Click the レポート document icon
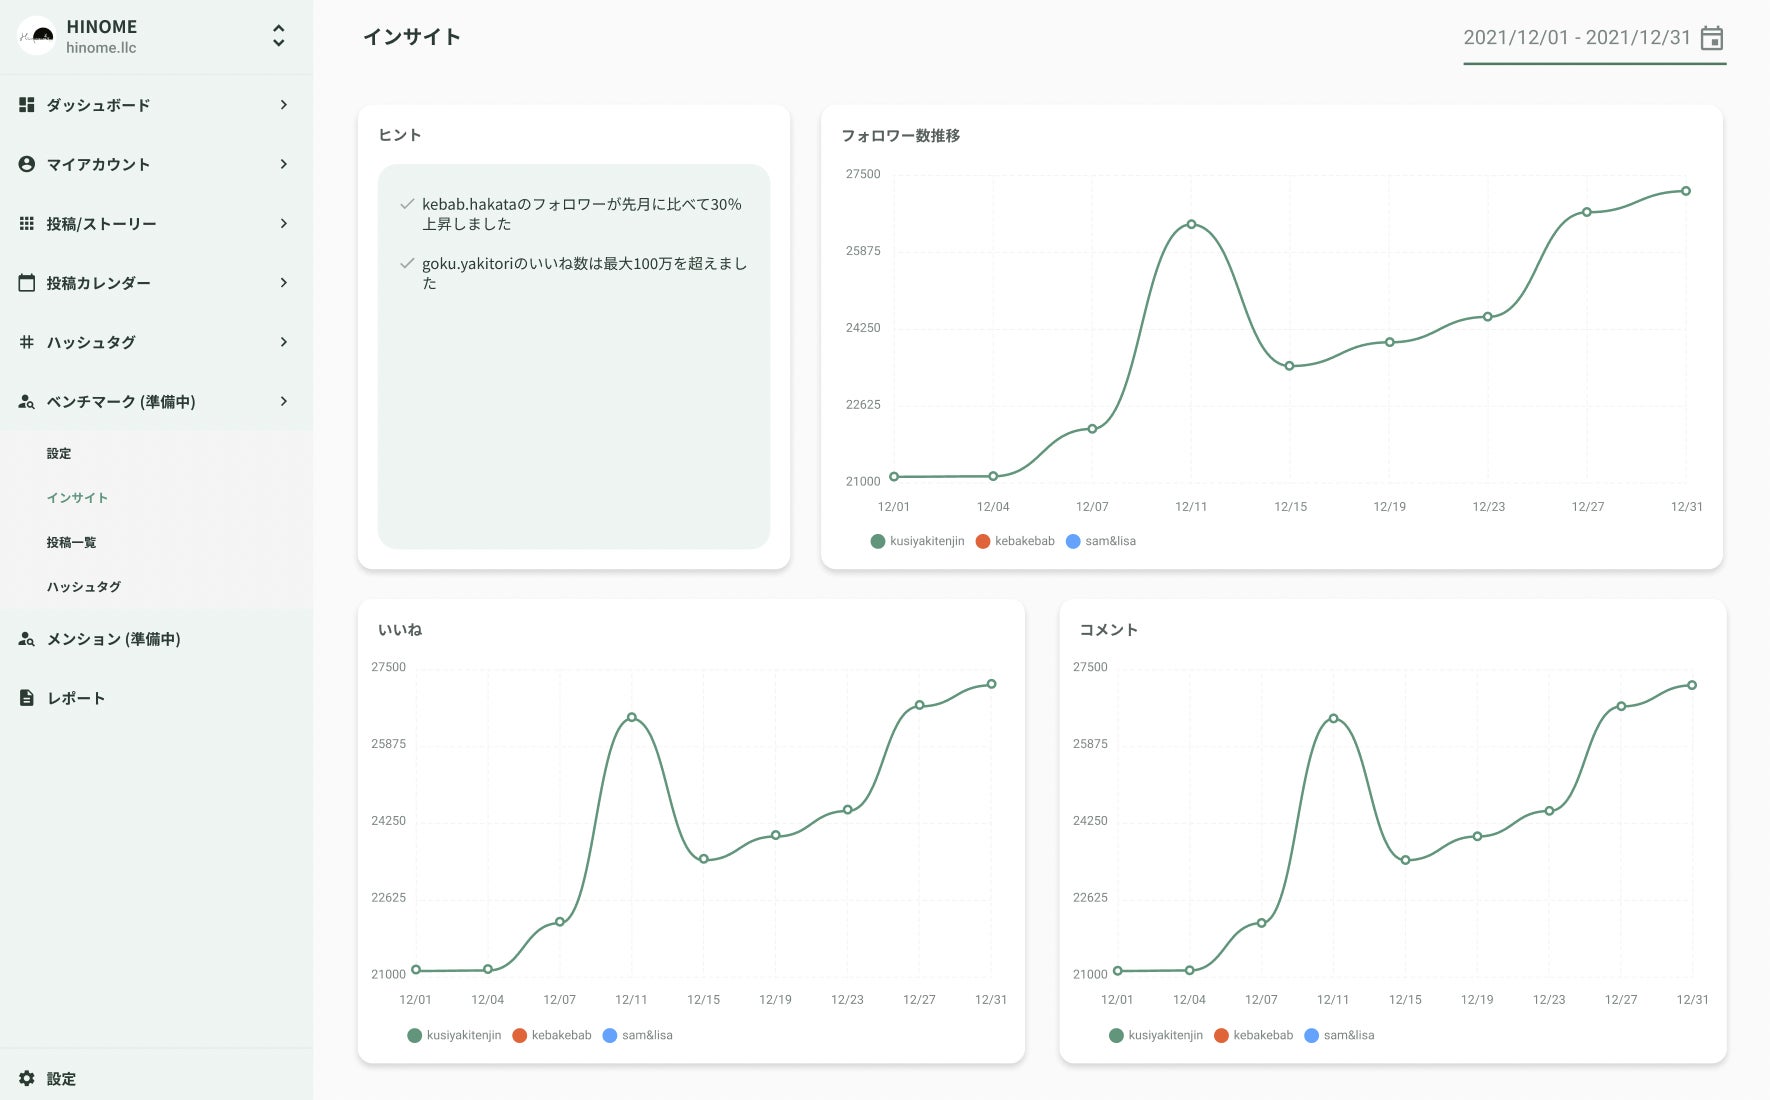The image size is (1770, 1100). pyautogui.click(x=27, y=698)
